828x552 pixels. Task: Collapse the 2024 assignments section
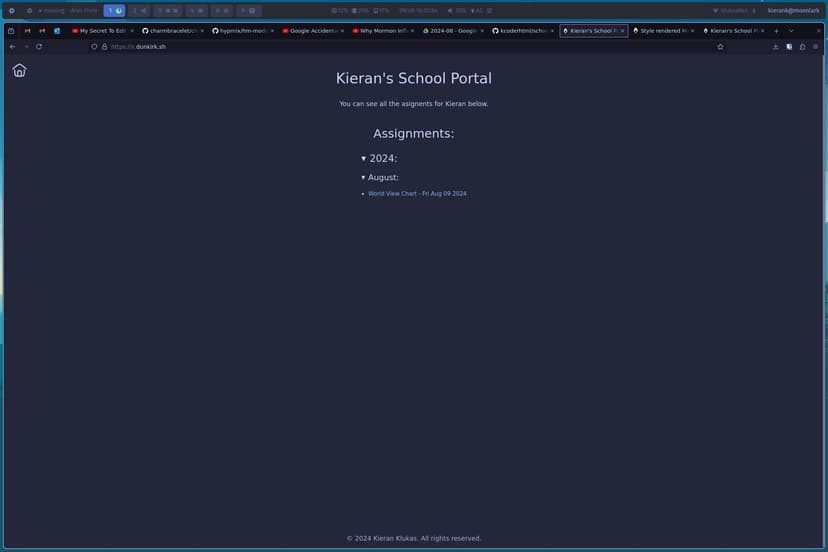(x=364, y=159)
